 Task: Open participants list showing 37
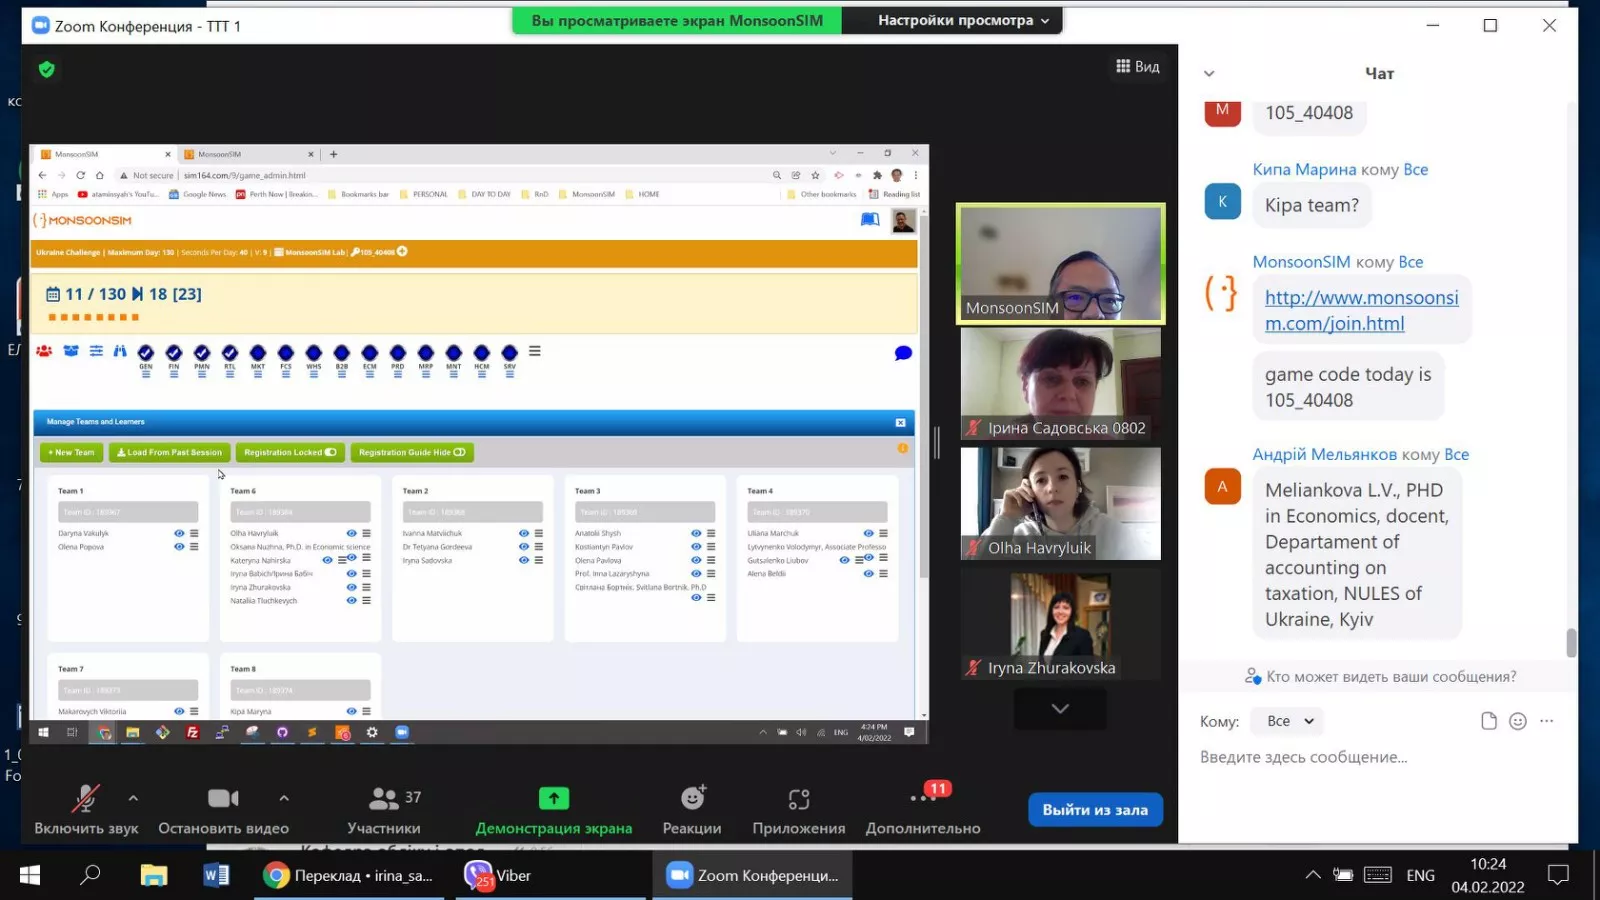click(384, 808)
